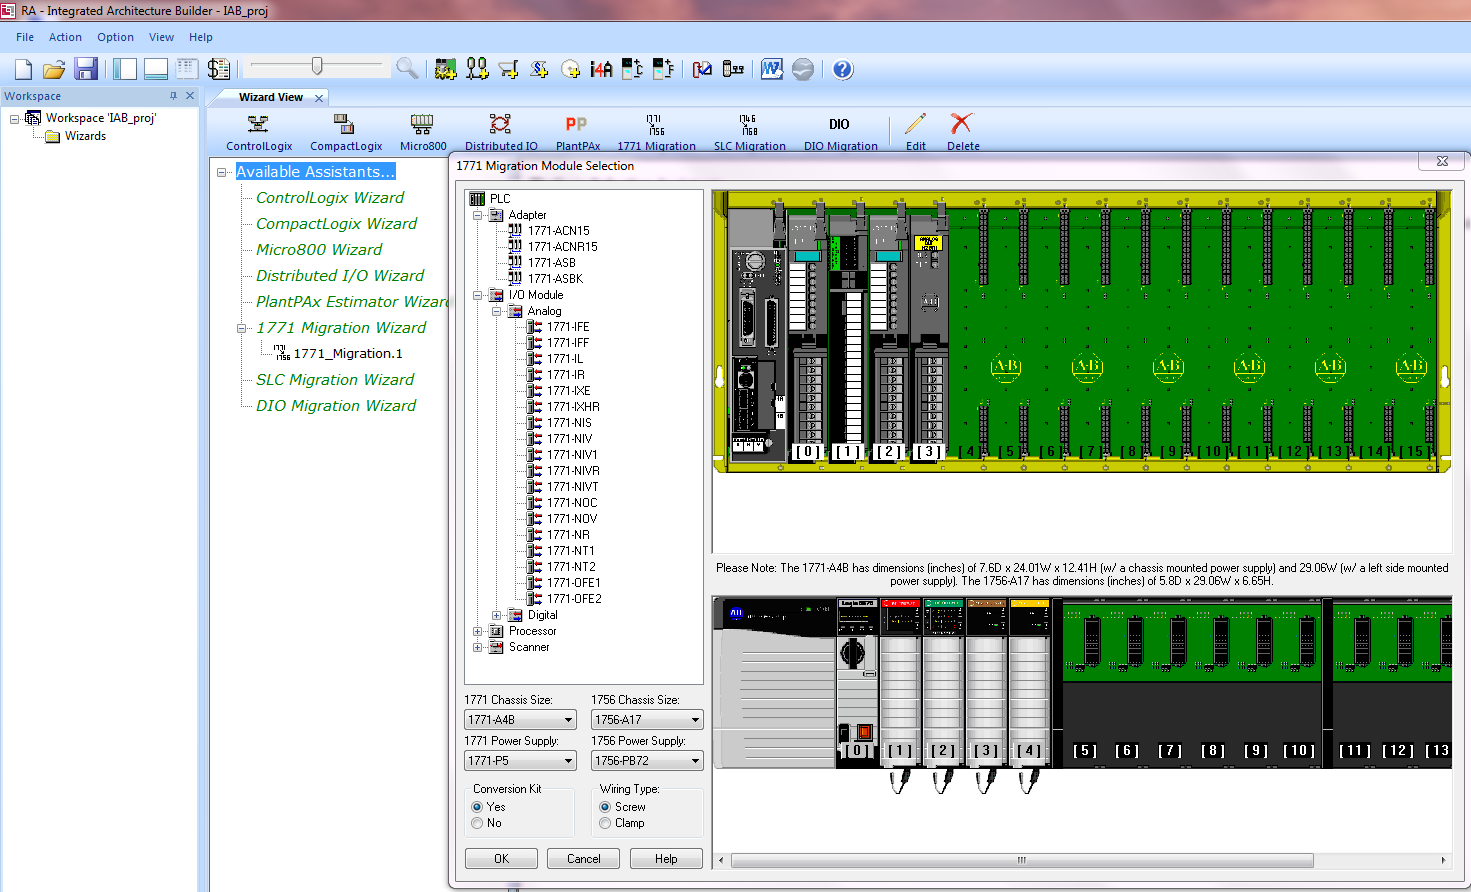The height and width of the screenshot is (892, 1471).
Task: Click the I4A toolbar icon
Action: 601,69
